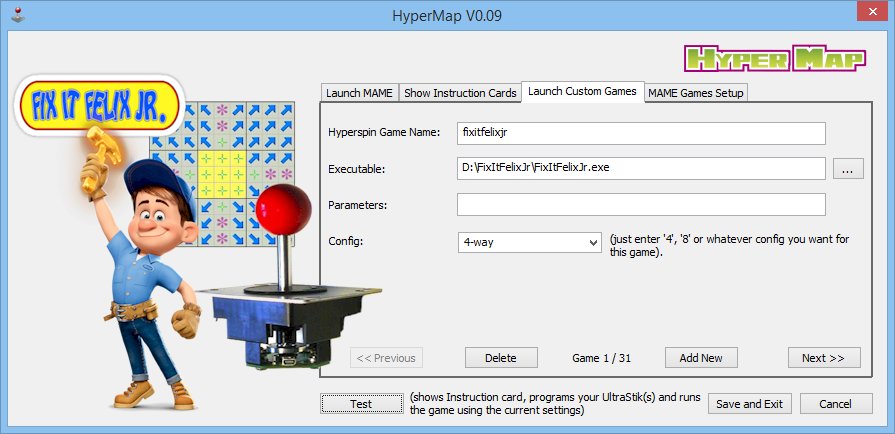
Task: Cancel the HyperMap dialog
Action: [836, 404]
